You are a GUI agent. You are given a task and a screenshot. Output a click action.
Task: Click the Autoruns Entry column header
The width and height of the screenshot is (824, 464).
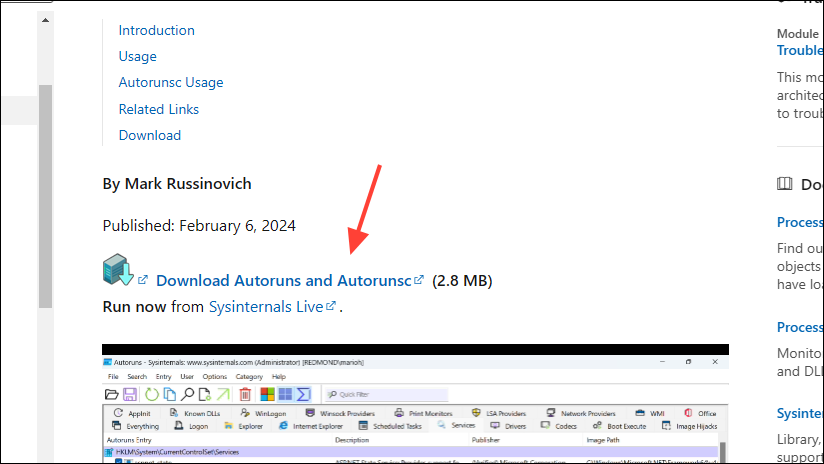pos(129,440)
